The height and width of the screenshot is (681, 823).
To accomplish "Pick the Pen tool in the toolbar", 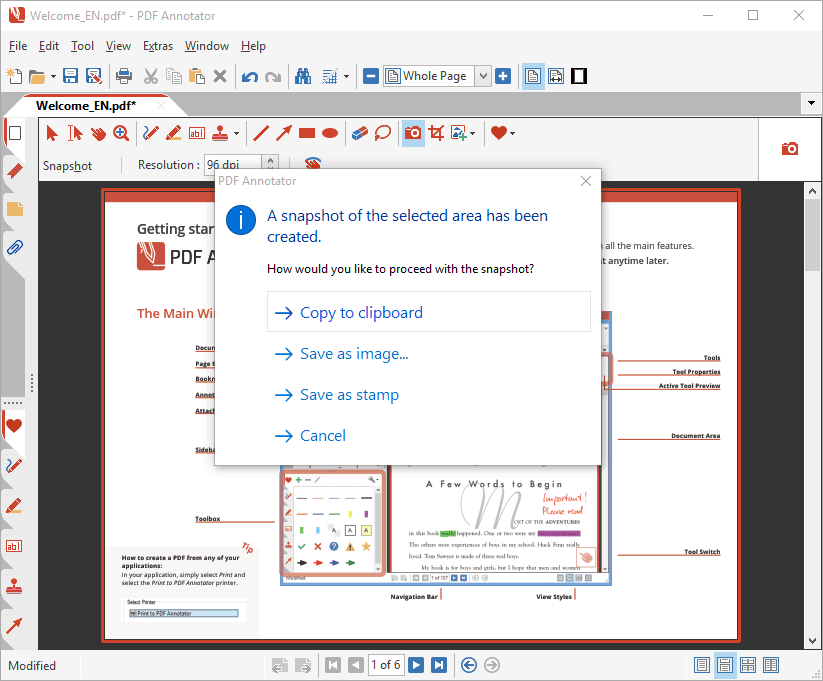I will [151, 133].
